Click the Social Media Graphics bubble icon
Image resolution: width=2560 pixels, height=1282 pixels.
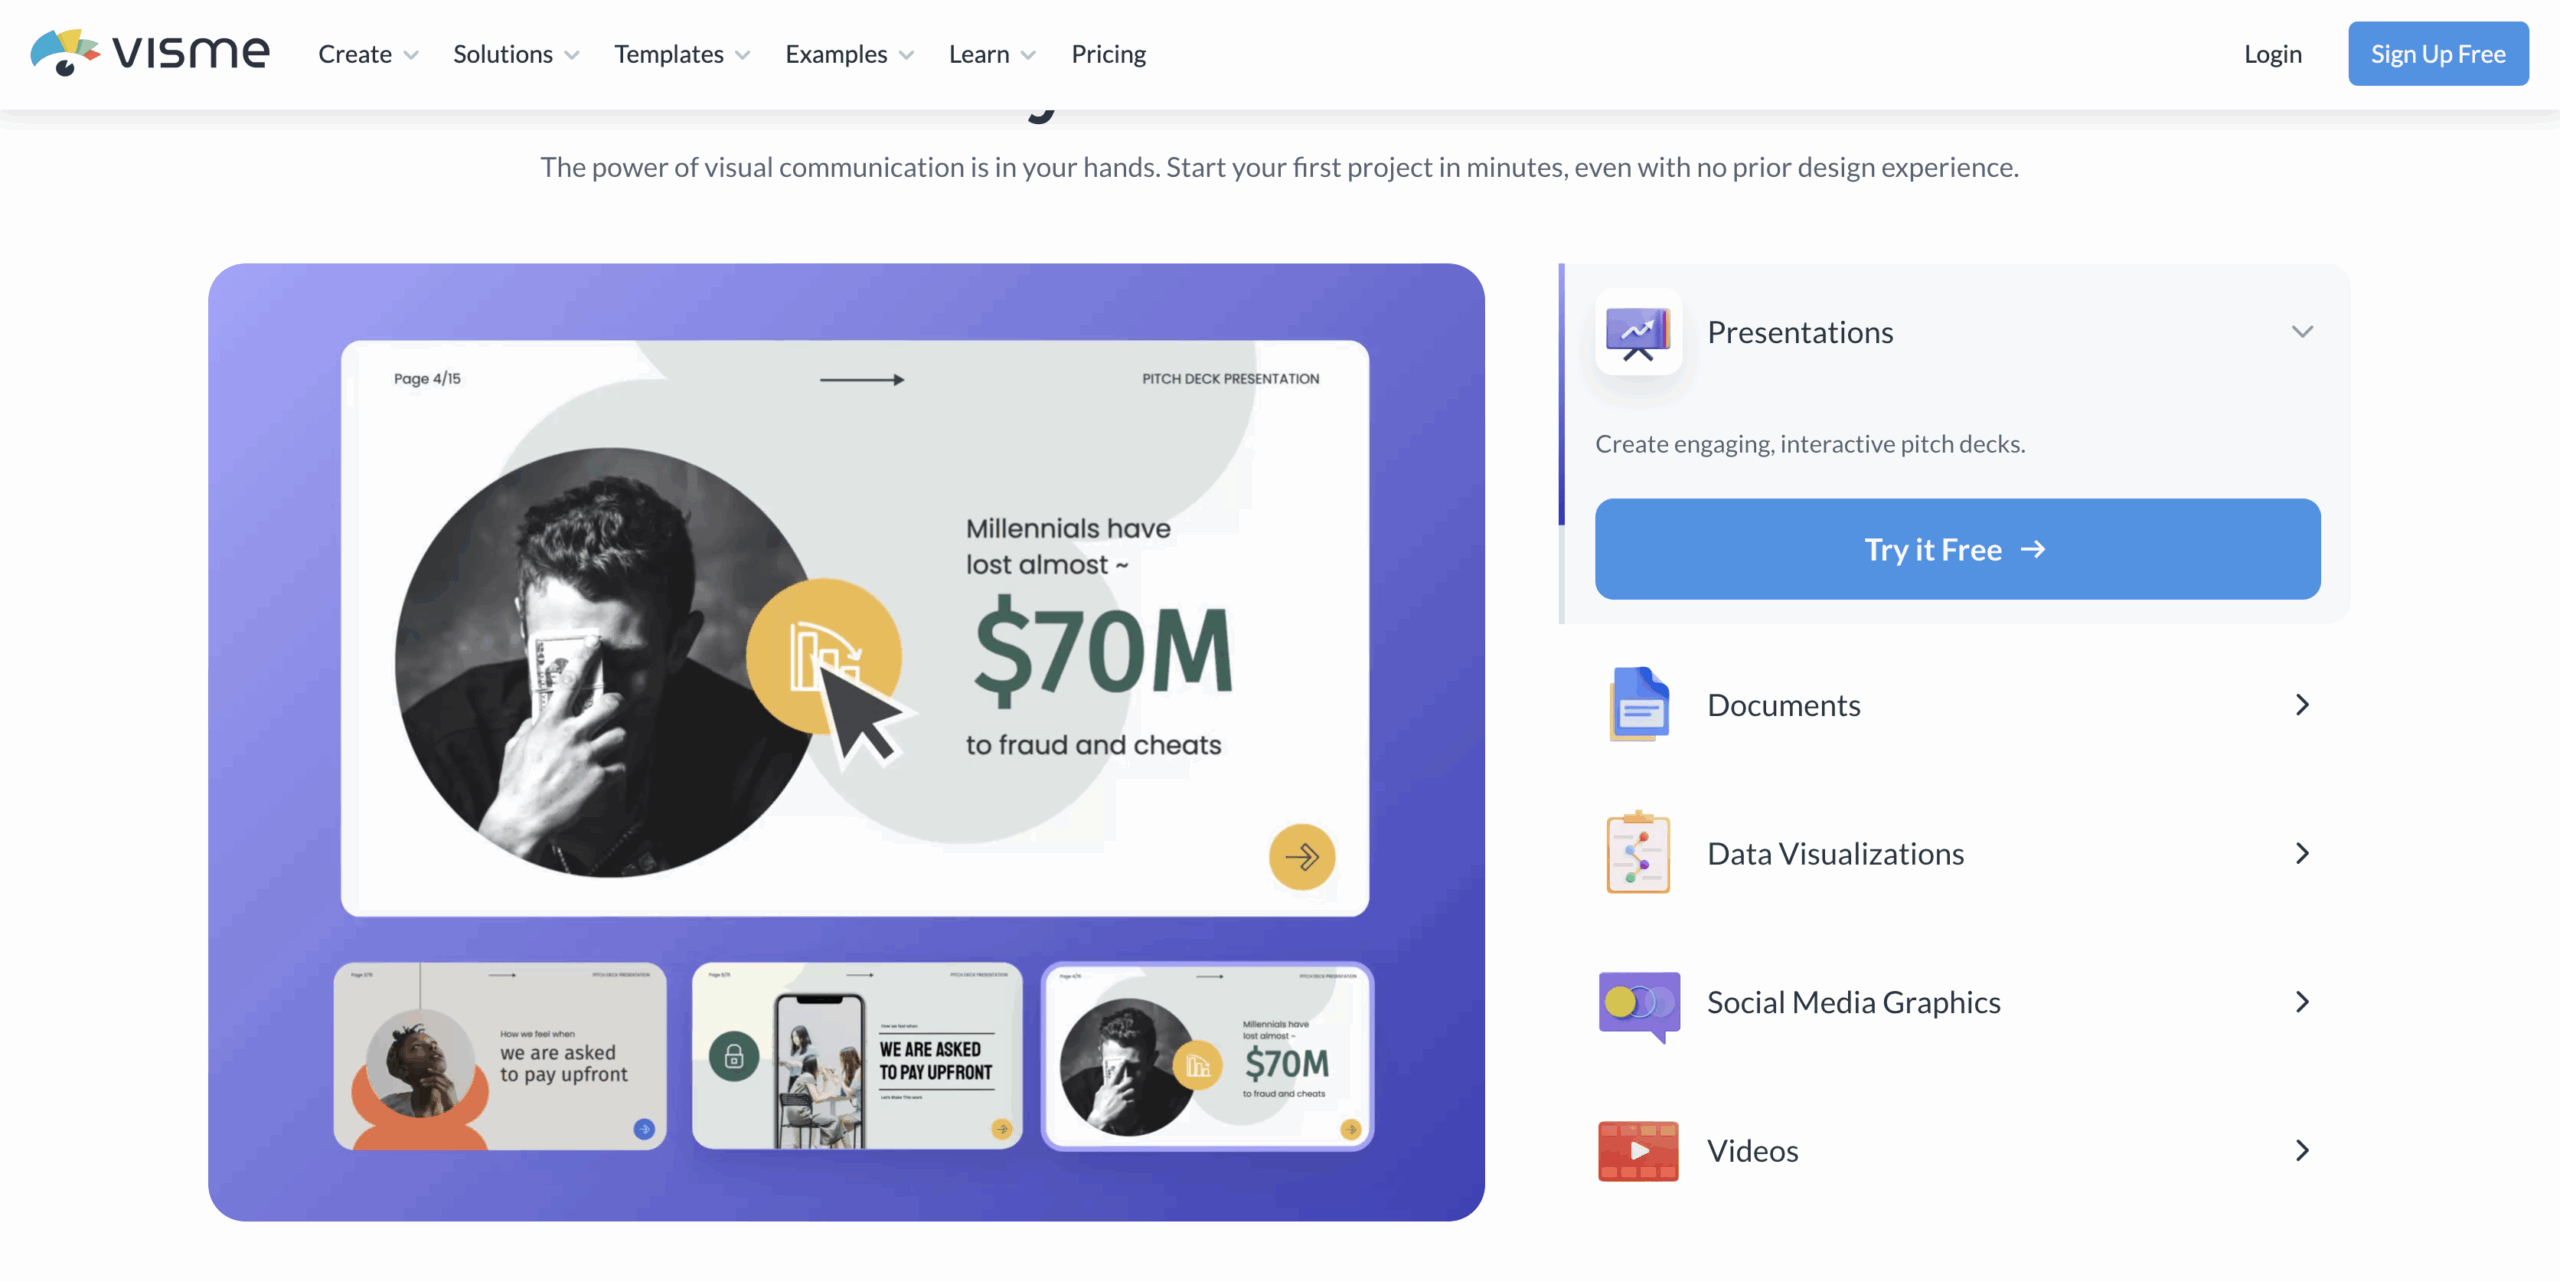coord(1638,1004)
